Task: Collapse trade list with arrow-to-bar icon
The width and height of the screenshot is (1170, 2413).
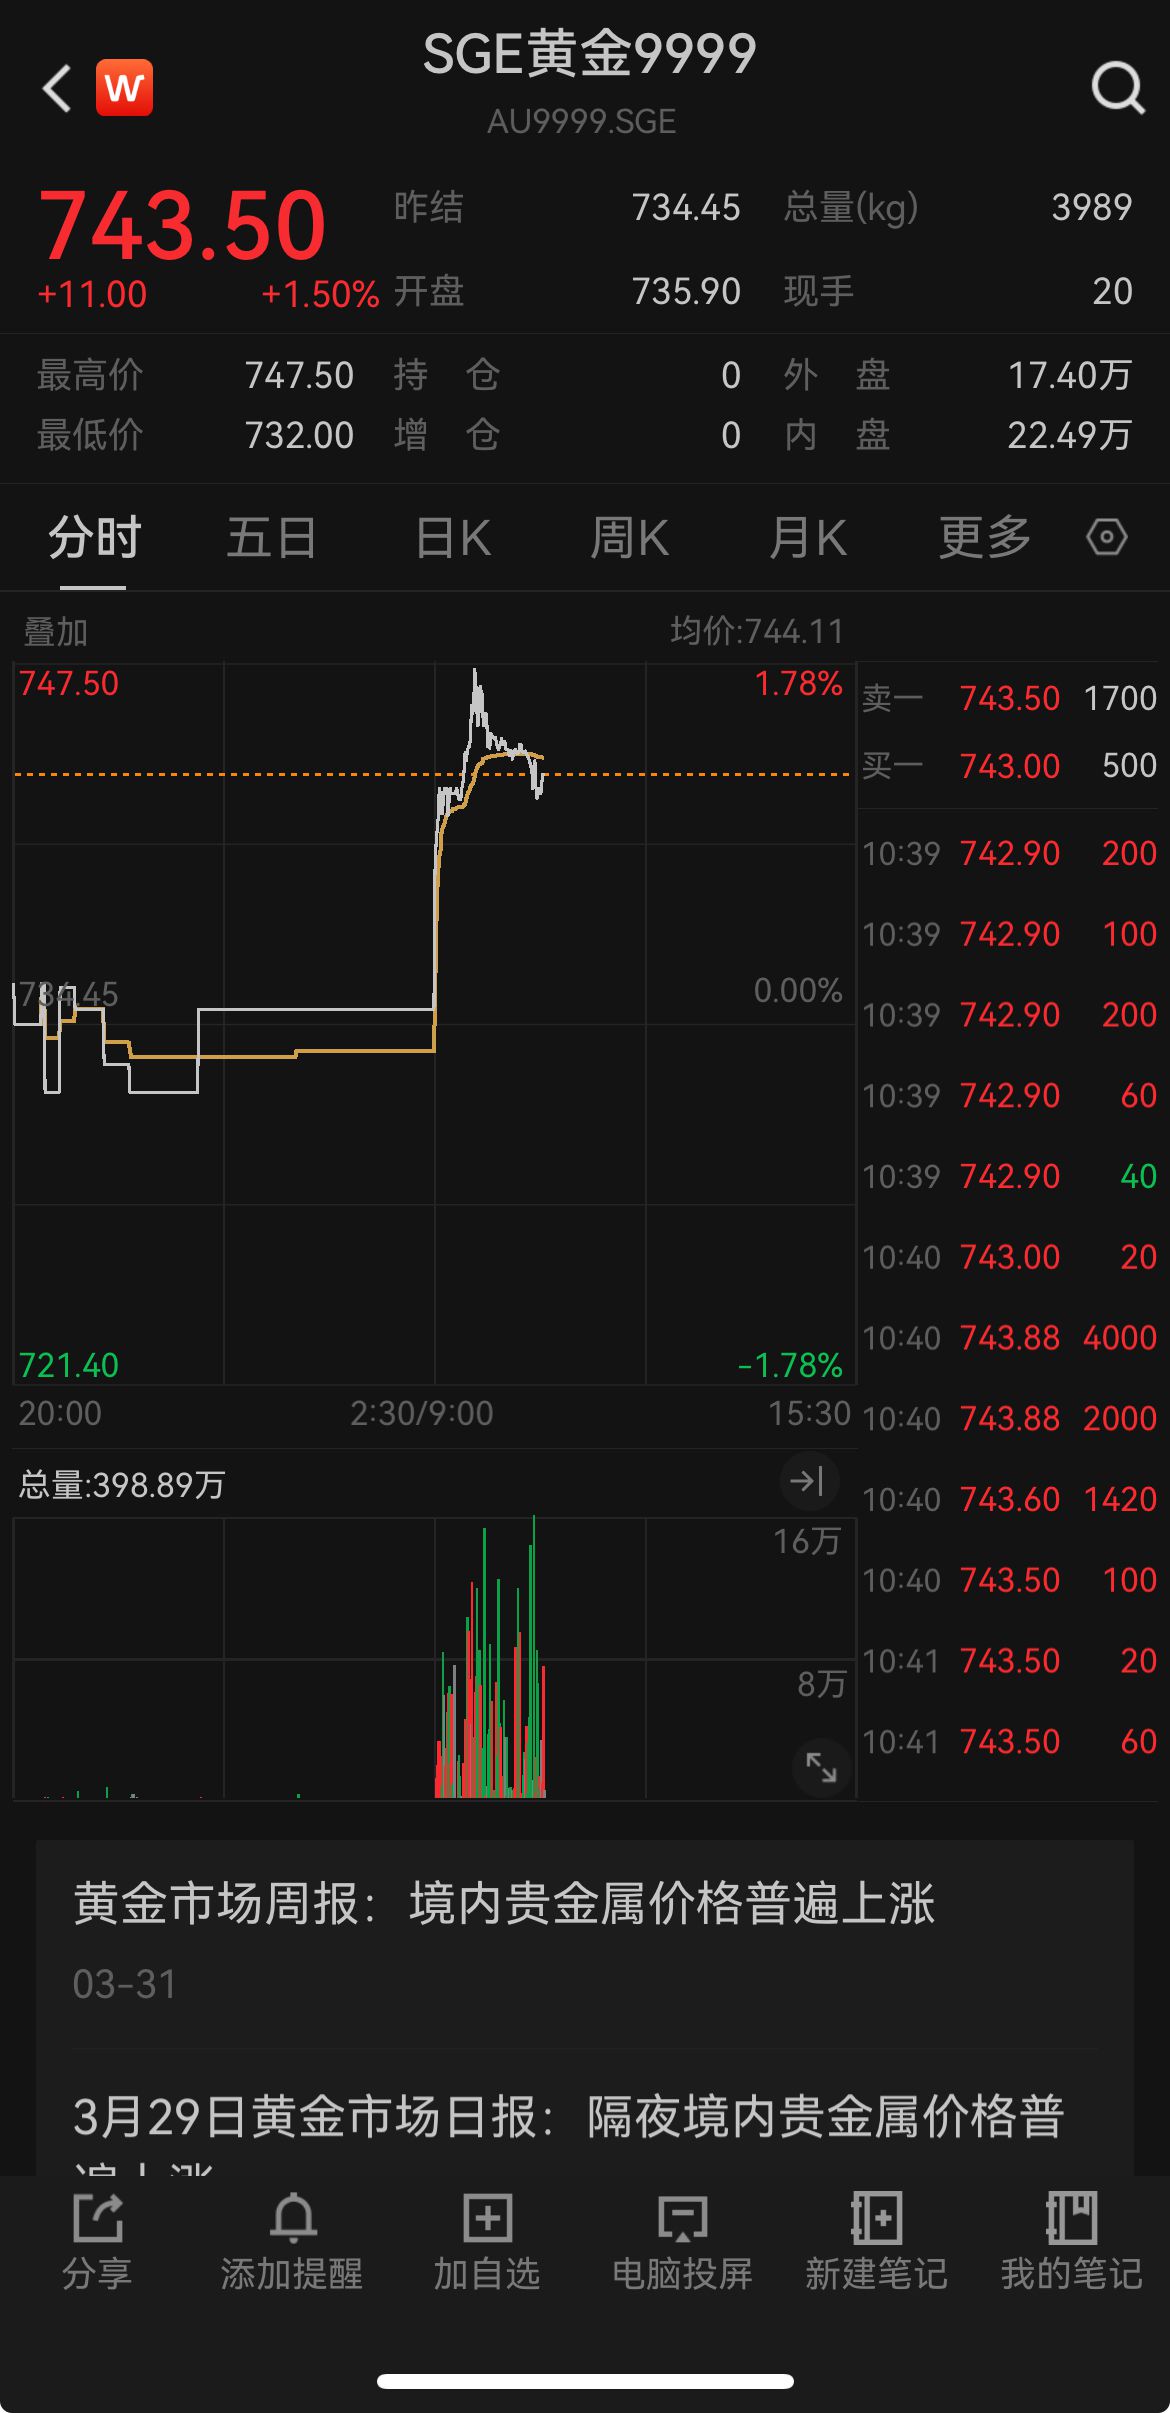Action: click(x=808, y=1481)
